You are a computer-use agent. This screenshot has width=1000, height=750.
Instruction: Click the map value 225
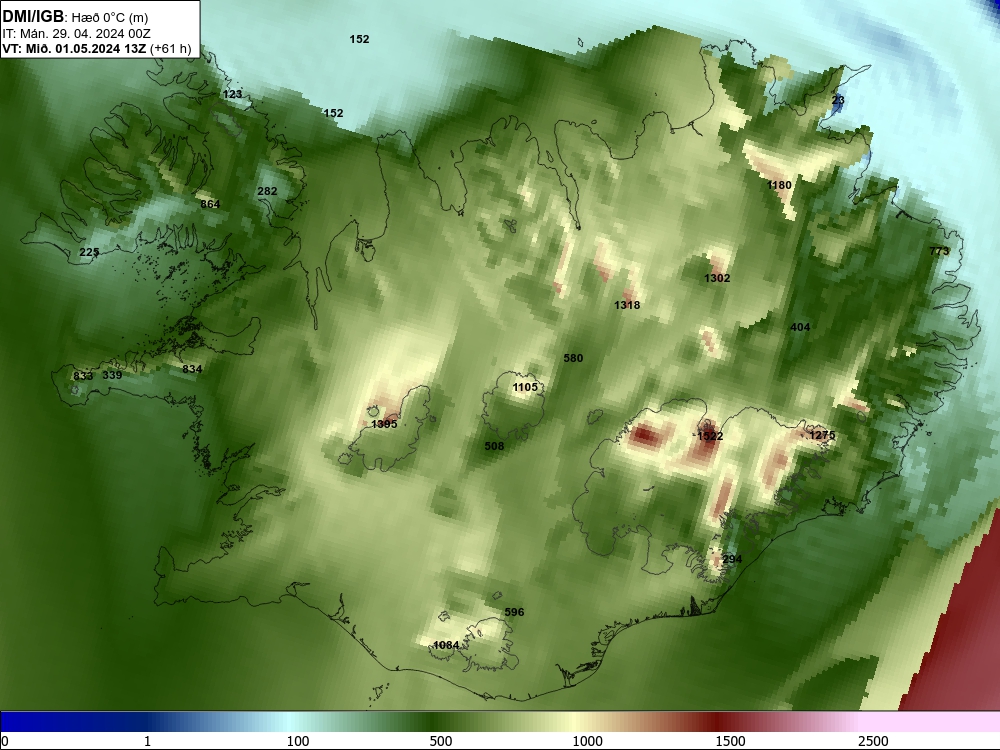89,253
